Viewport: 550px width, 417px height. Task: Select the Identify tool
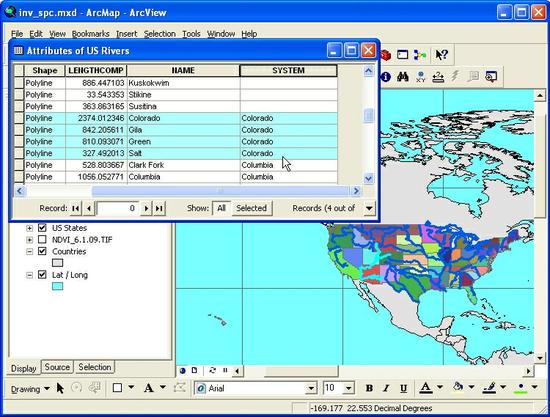386,76
